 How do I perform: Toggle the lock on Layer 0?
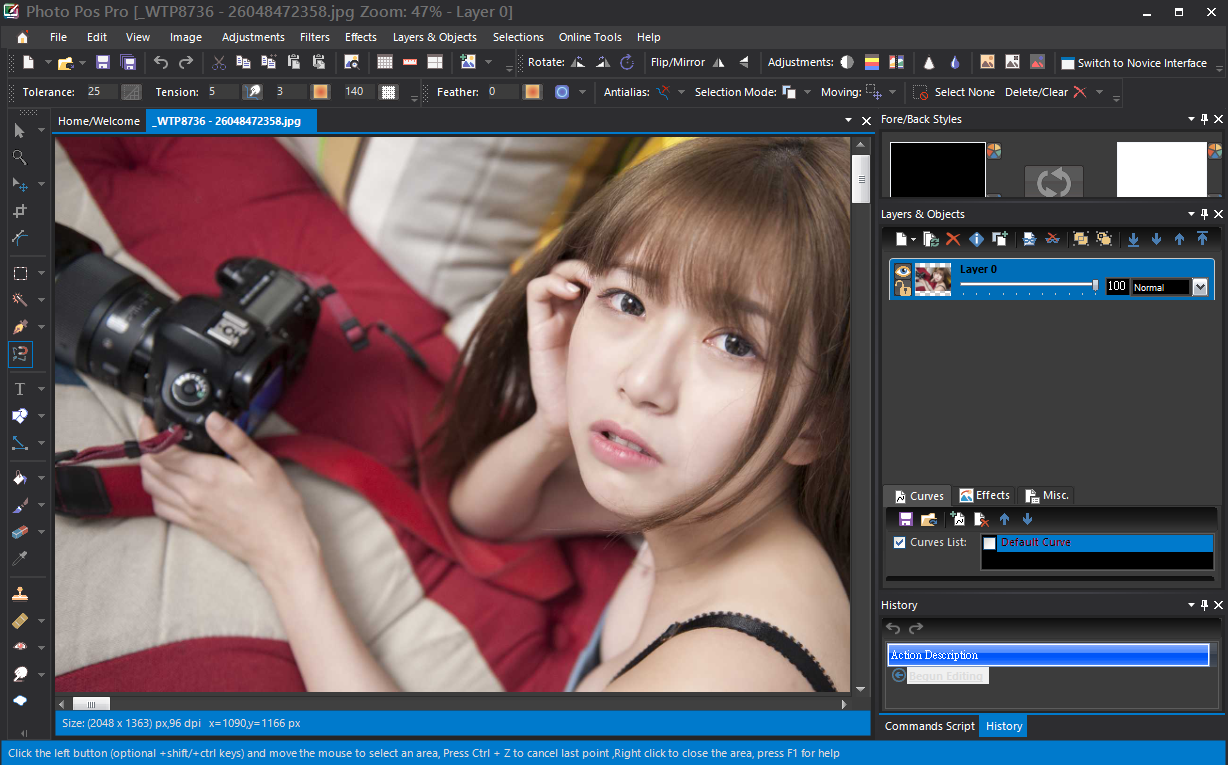pyautogui.click(x=902, y=289)
